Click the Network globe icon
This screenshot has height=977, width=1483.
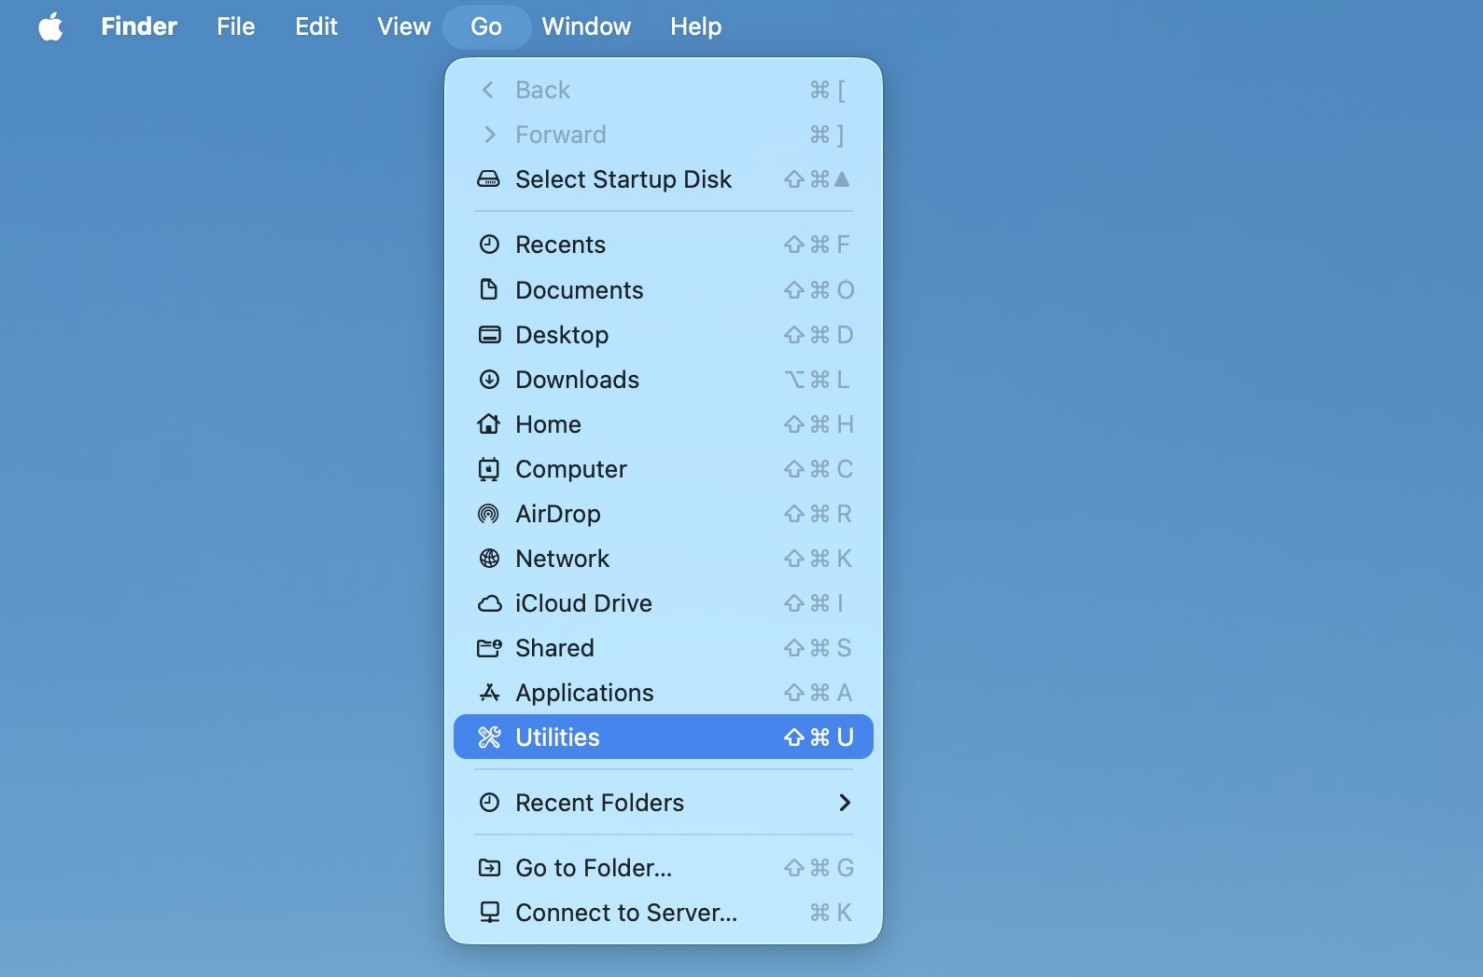pyautogui.click(x=489, y=558)
